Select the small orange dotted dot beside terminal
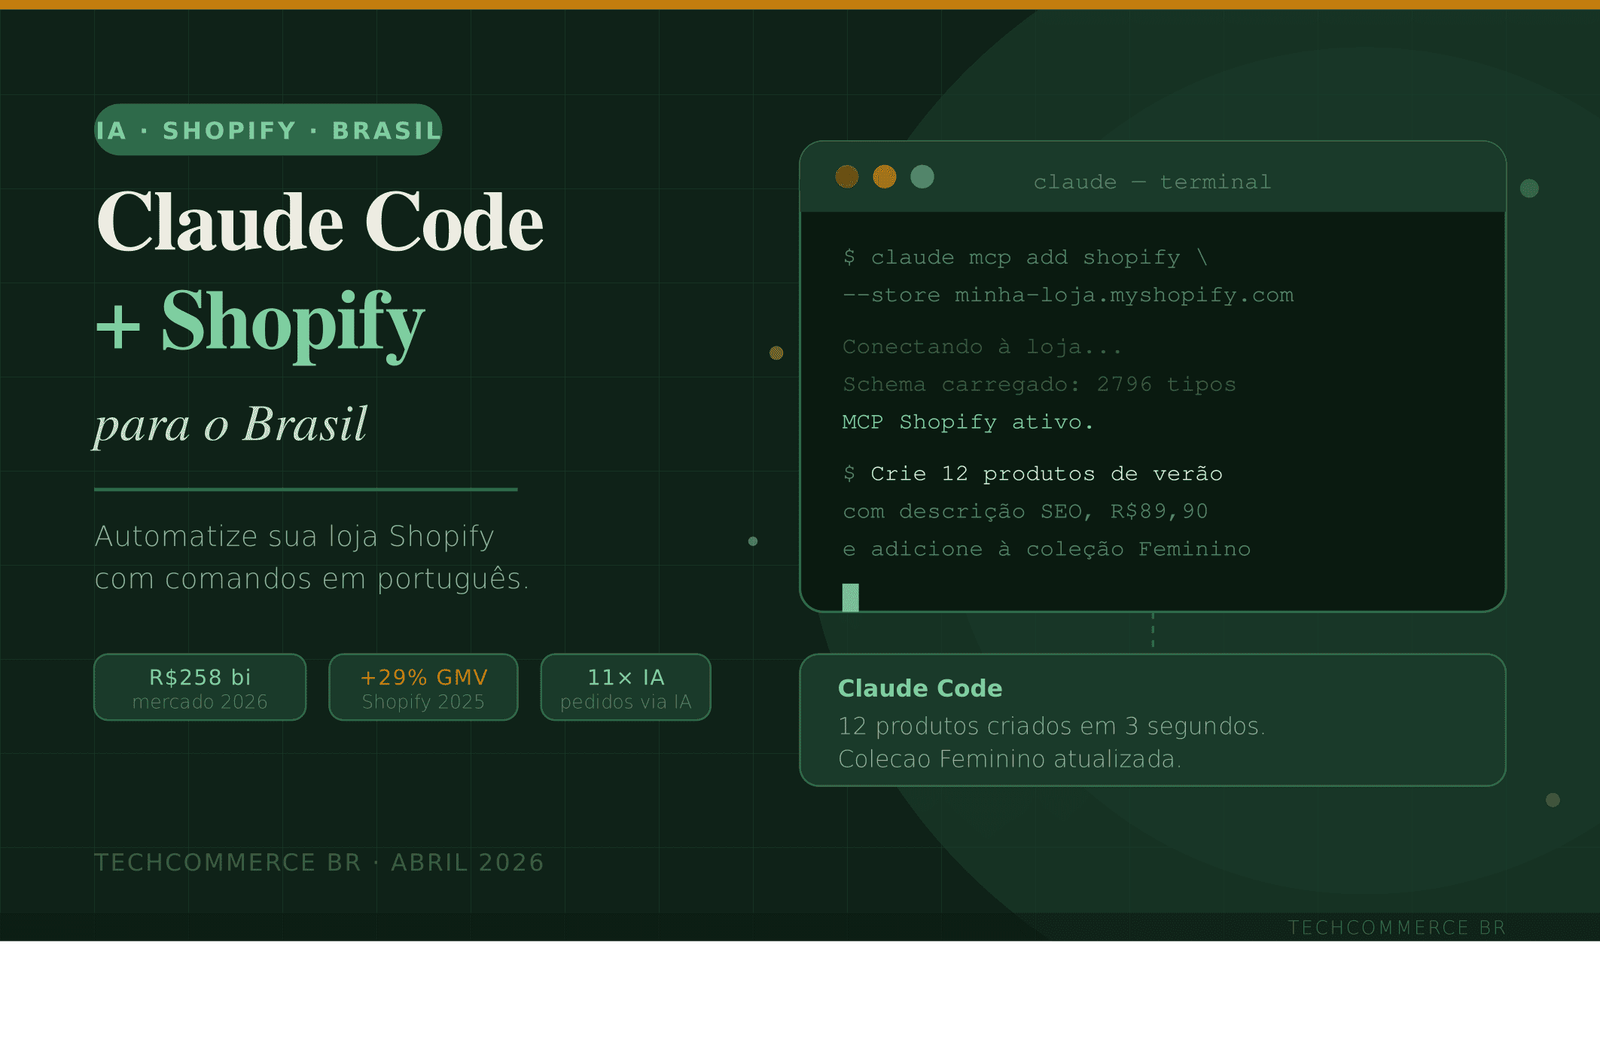This screenshot has height=1059, width=1600. pos(776,352)
